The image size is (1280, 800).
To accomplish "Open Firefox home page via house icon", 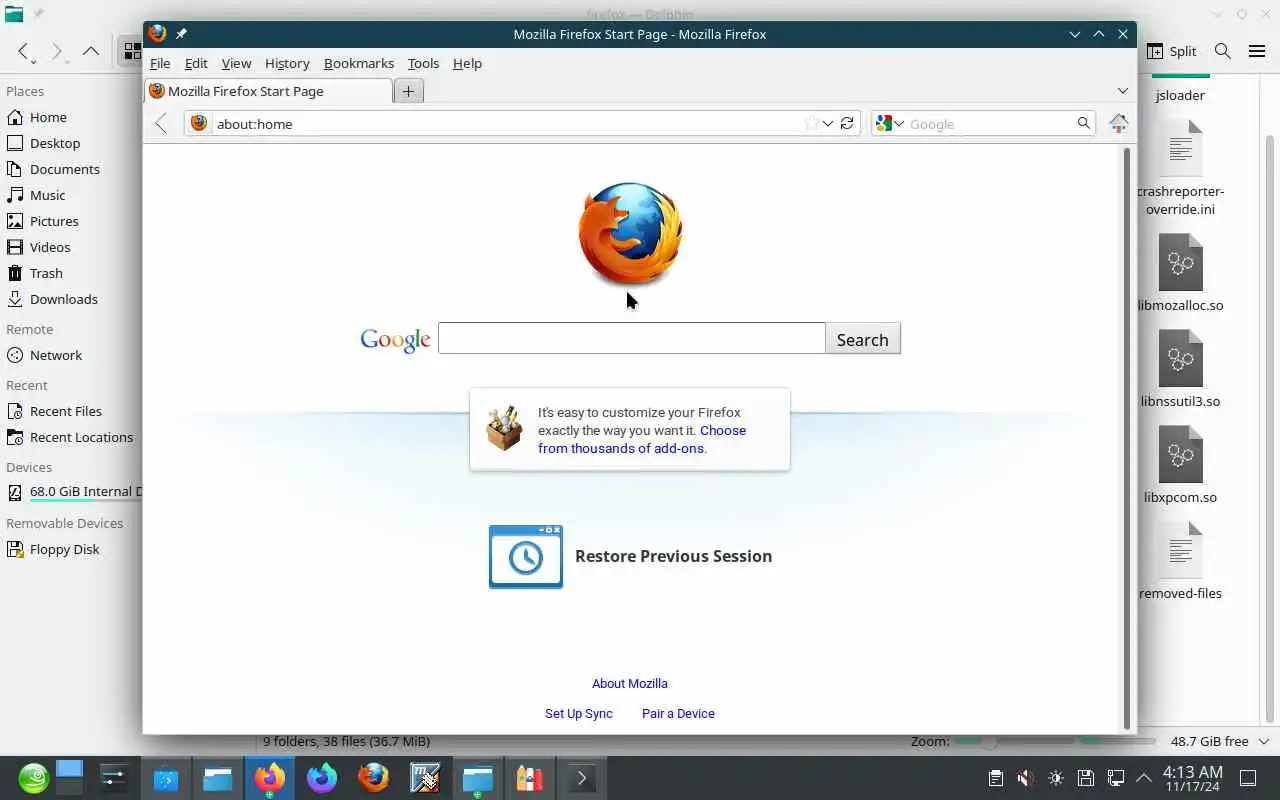I will coord(1119,123).
